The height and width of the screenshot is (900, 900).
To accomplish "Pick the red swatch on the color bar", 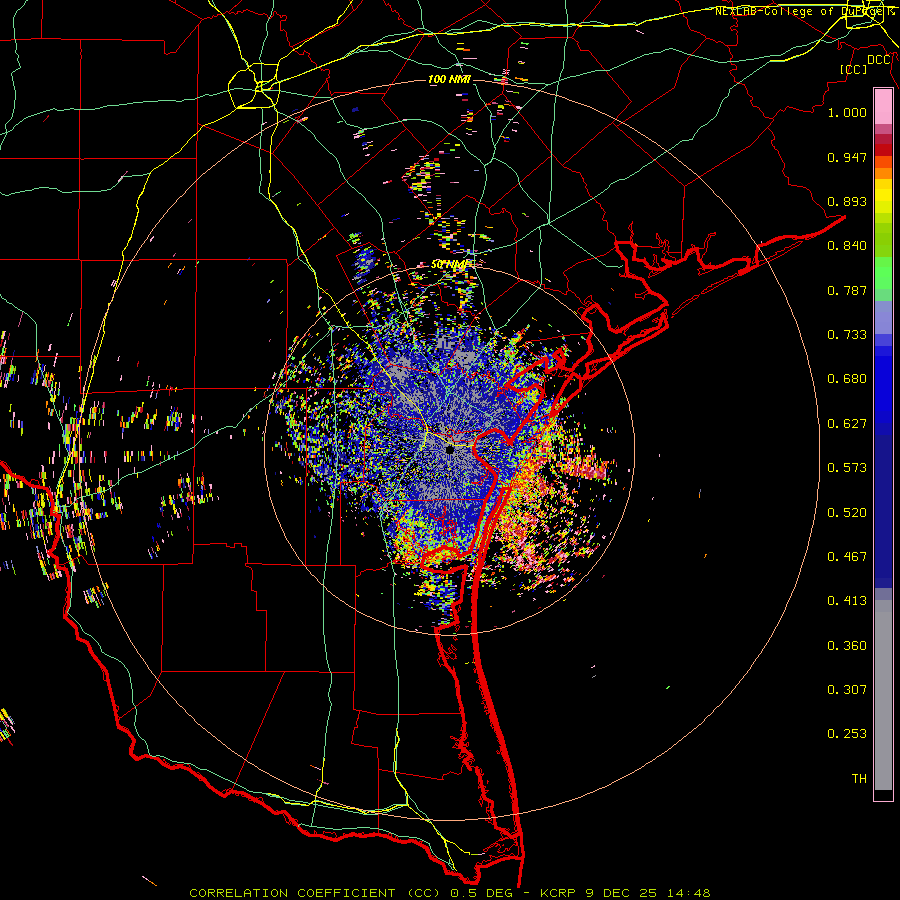I will pos(883,149).
